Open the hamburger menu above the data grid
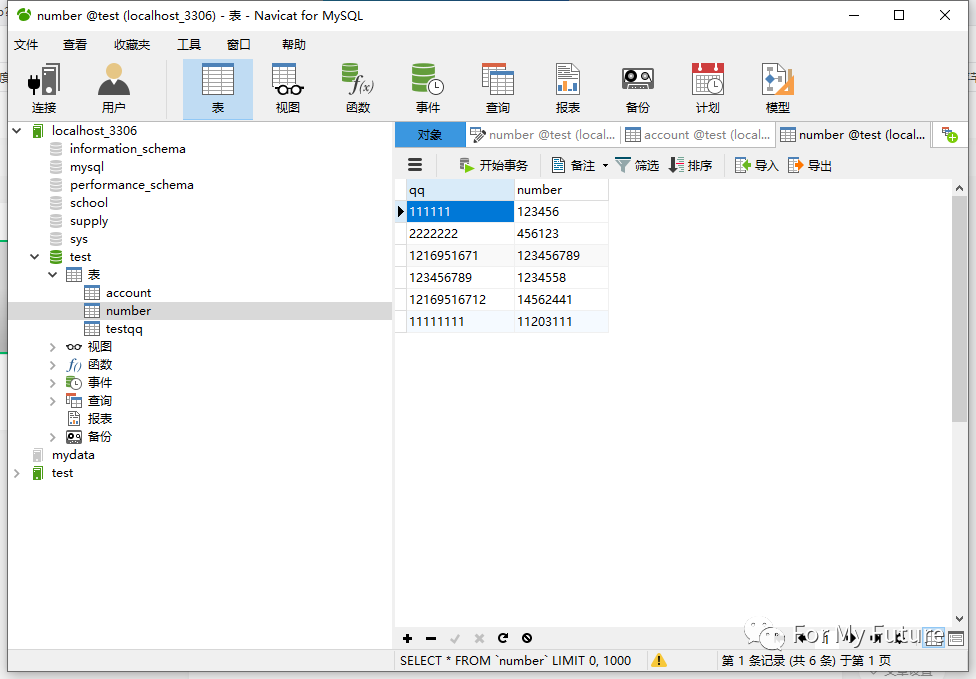Image resolution: width=976 pixels, height=679 pixels. click(x=415, y=165)
